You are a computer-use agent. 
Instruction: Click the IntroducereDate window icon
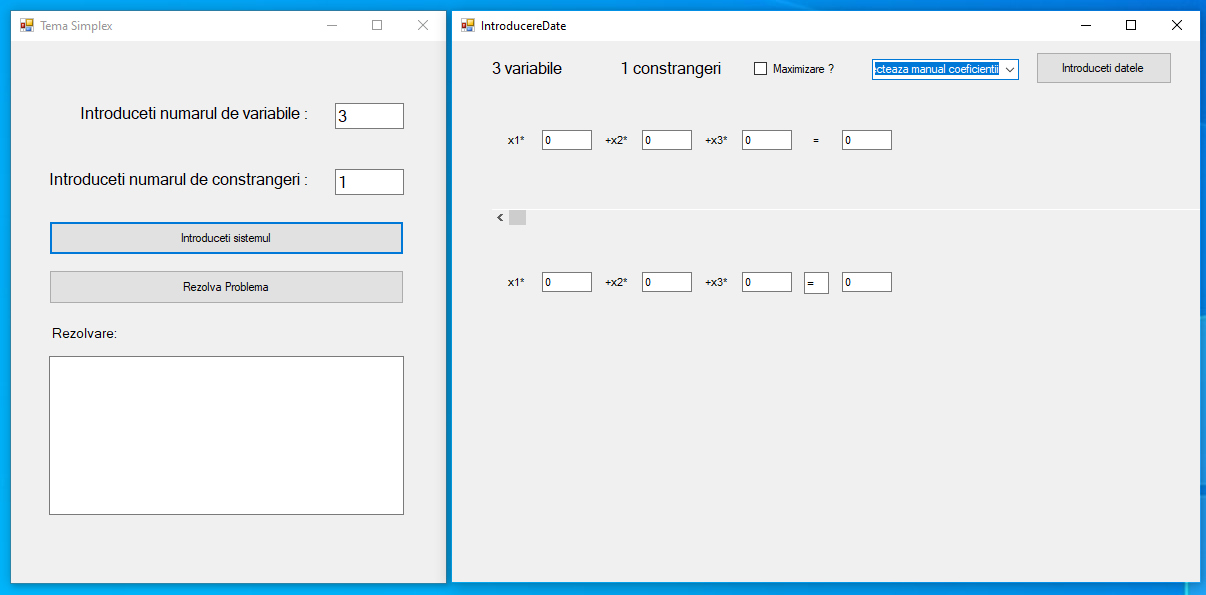[x=467, y=25]
